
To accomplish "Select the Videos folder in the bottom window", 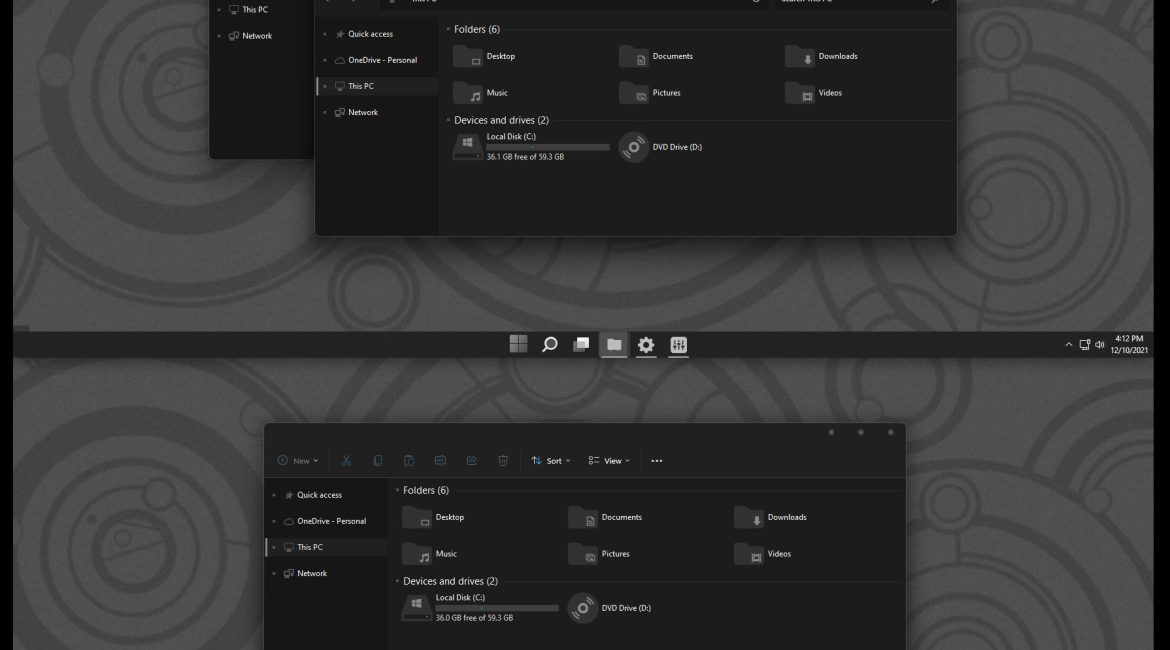I will click(764, 554).
